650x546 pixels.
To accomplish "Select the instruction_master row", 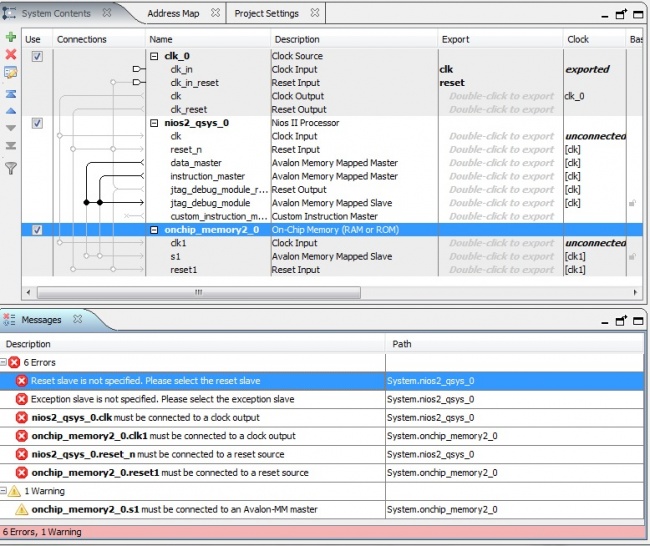I will 332,176.
